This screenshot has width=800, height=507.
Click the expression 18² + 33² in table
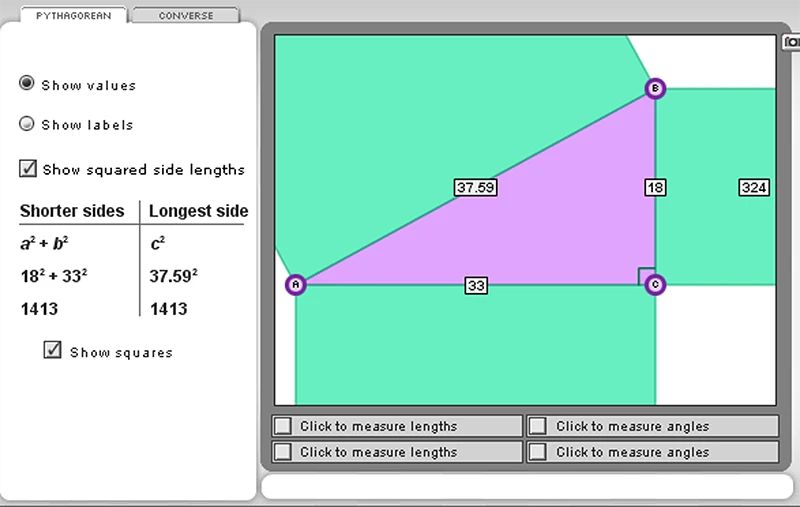(x=54, y=276)
